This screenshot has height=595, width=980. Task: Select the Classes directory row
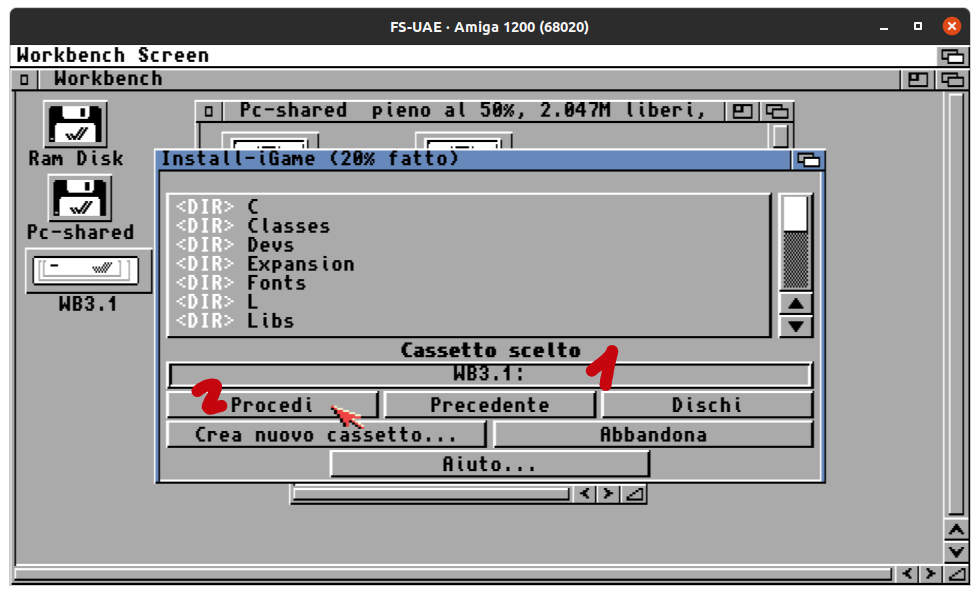469,226
